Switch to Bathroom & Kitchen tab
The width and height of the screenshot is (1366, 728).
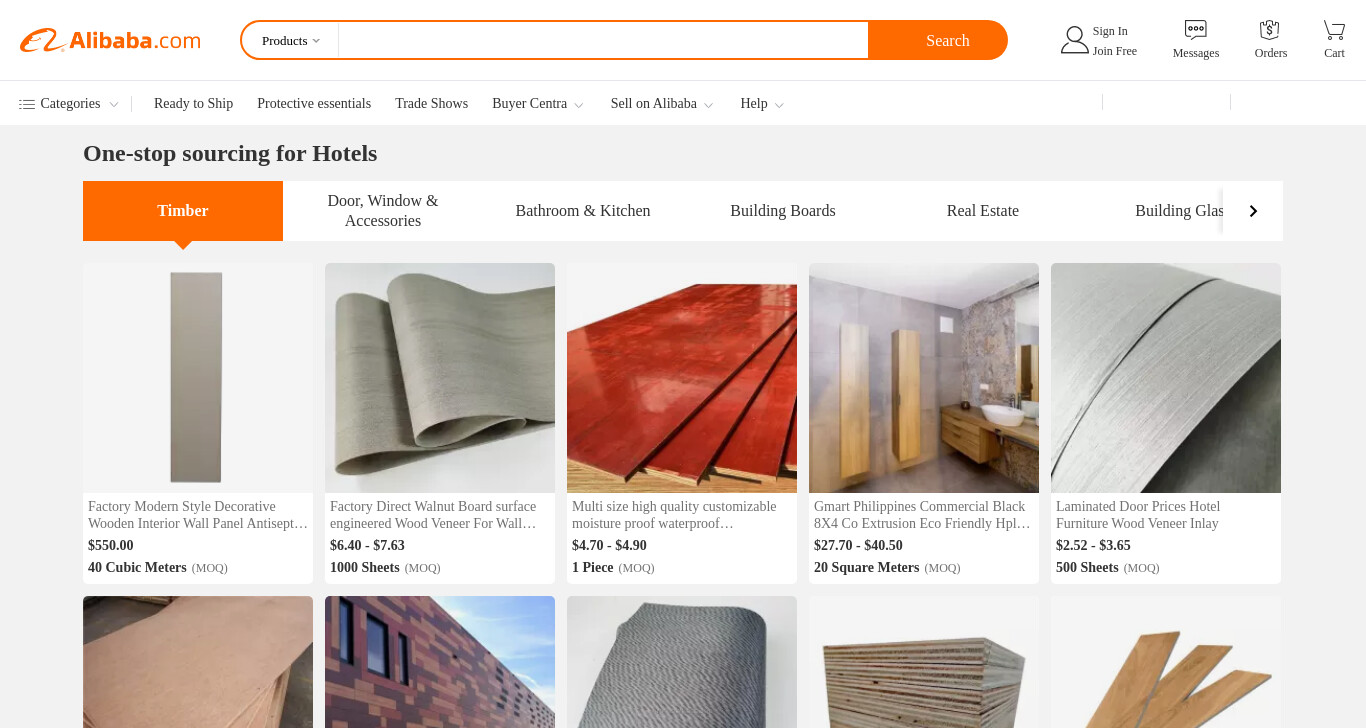[x=583, y=211]
